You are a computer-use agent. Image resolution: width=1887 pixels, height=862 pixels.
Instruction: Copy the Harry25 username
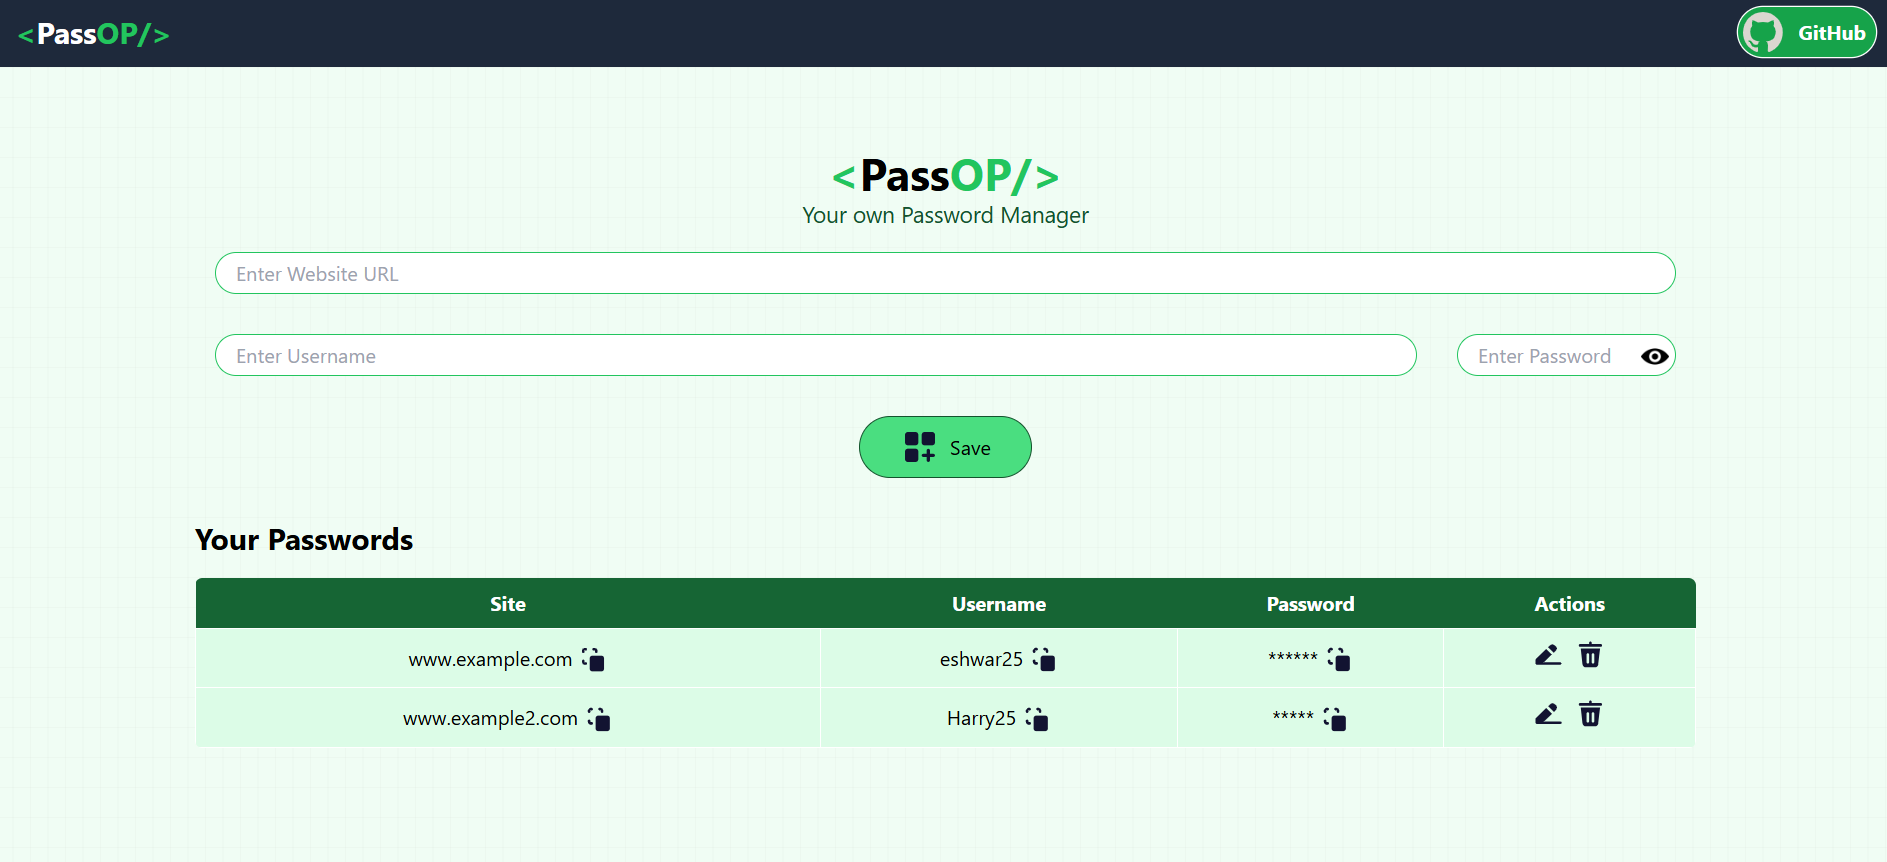coord(1037,718)
